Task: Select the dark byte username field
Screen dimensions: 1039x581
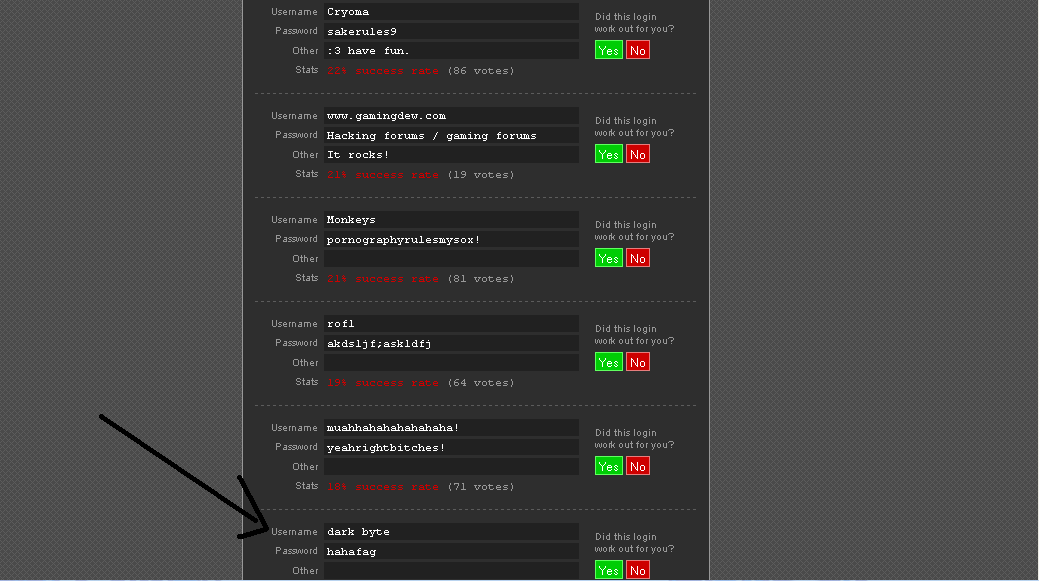Action: click(x=451, y=532)
